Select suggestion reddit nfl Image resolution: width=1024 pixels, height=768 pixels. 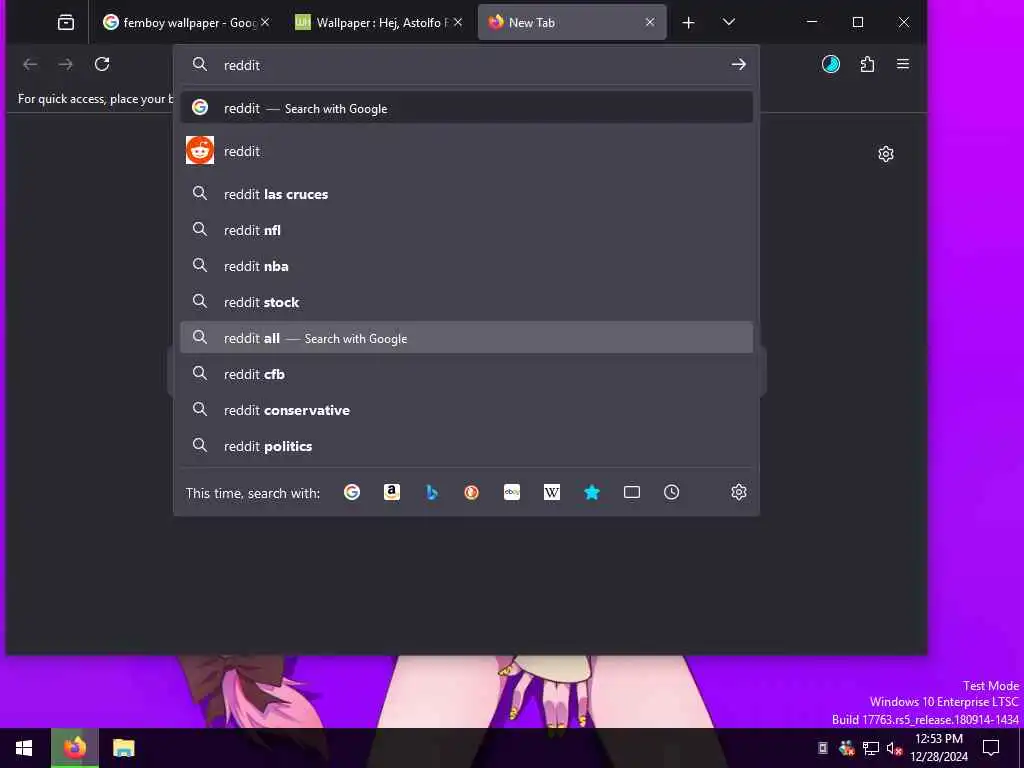pyautogui.click(x=466, y=230)
